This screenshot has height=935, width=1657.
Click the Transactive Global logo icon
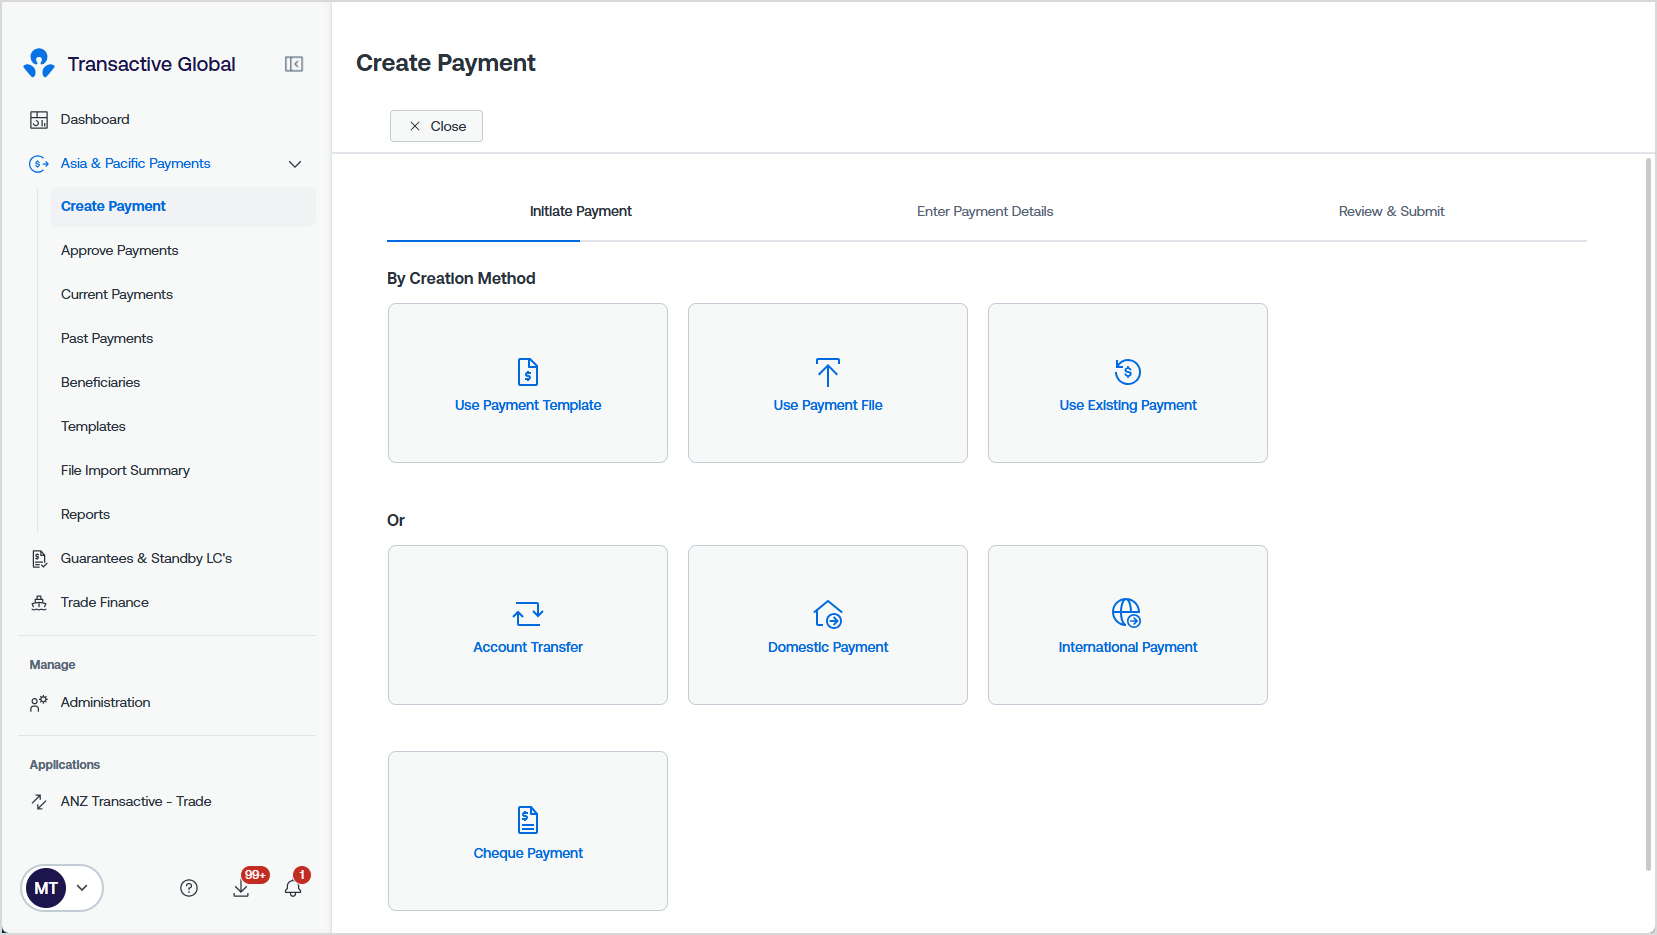click(x=39, y=63)
